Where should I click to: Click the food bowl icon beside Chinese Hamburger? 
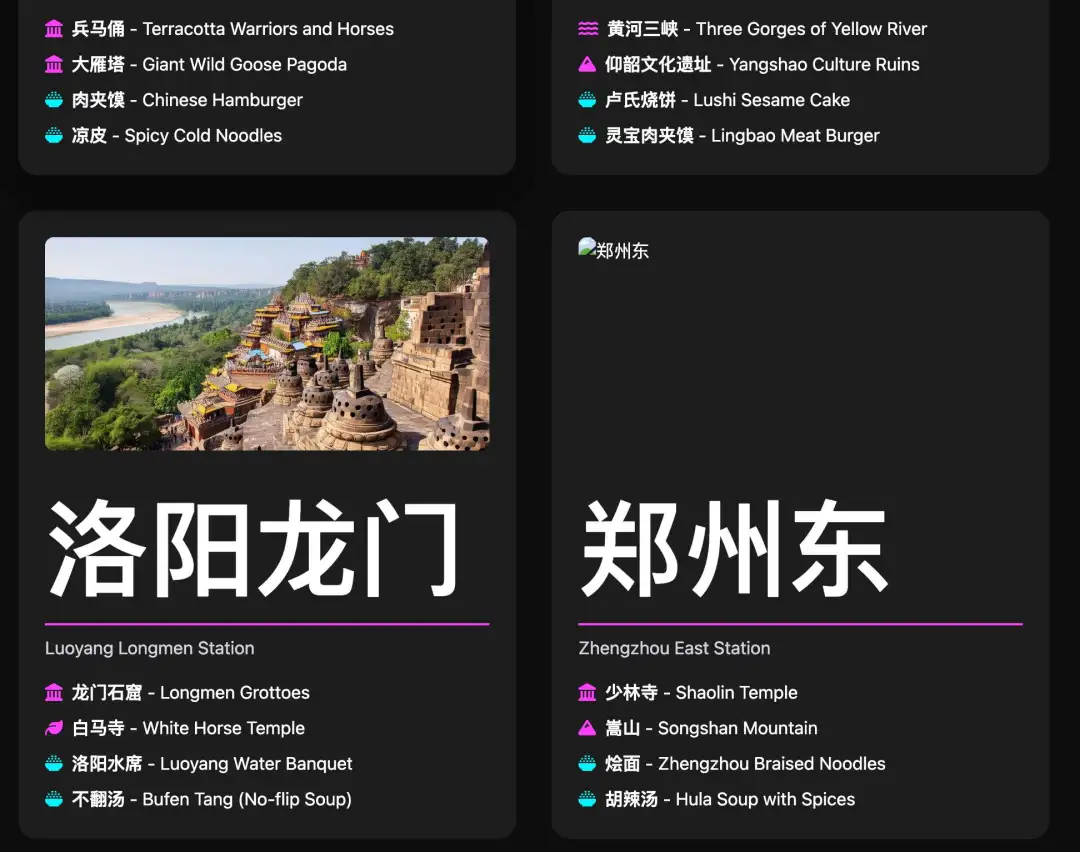(54, 100)
